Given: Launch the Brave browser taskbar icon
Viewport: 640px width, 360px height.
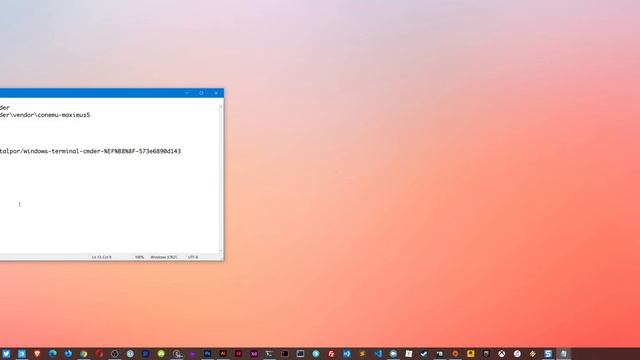Looking at the screenshot, I should [37, 354].
